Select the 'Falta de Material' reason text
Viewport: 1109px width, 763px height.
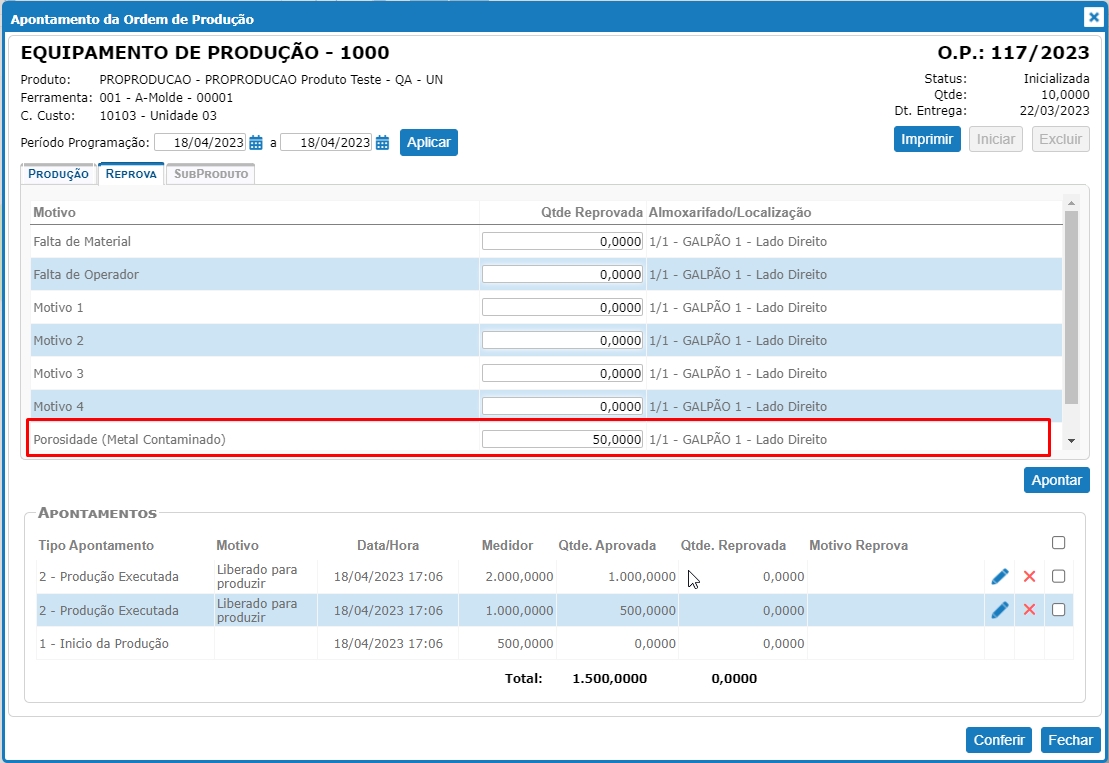(82, 242)
